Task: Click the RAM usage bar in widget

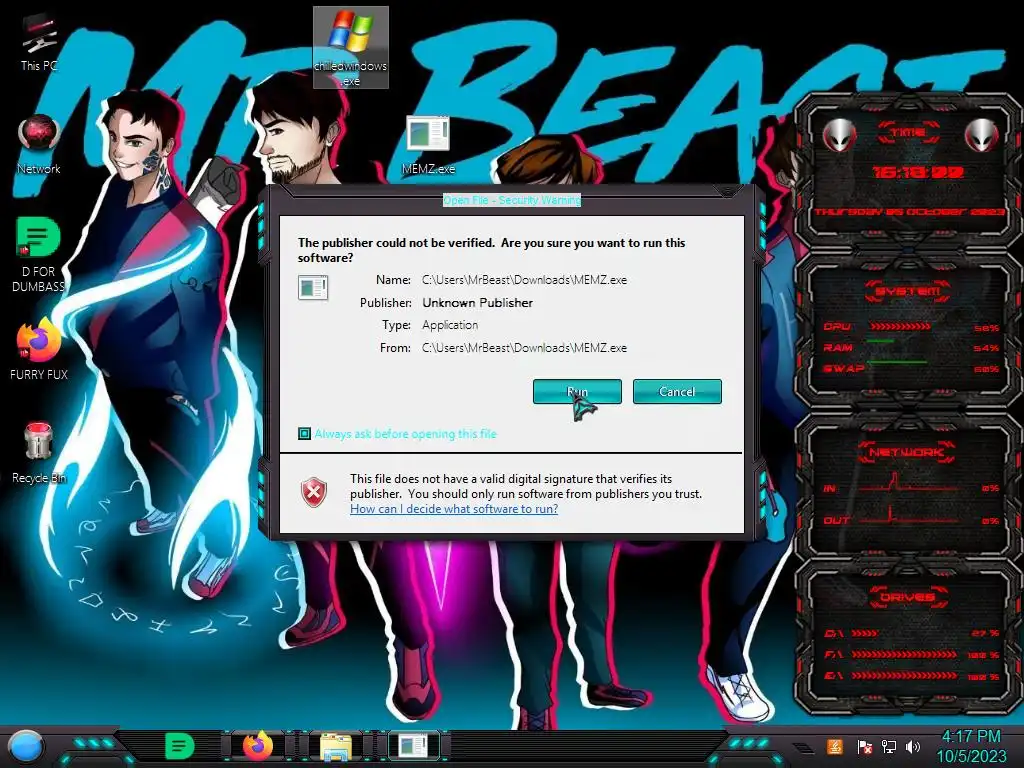Action: [881, 342]
